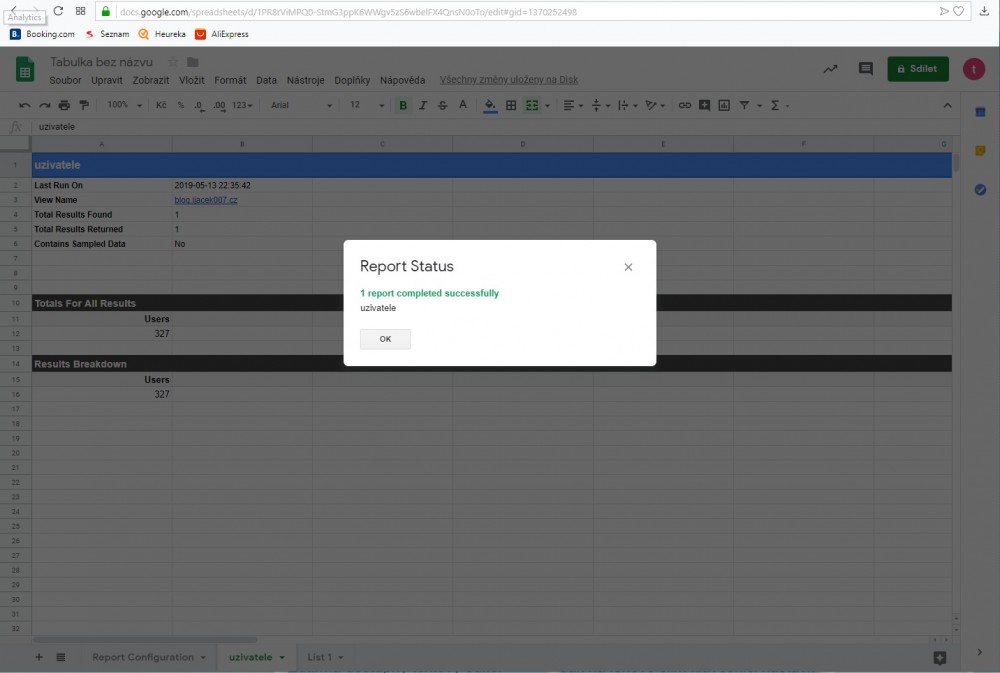Viewport: 1000px width, 673px height.
Task: Open the activity trend icon
Action: pos(830,69)
